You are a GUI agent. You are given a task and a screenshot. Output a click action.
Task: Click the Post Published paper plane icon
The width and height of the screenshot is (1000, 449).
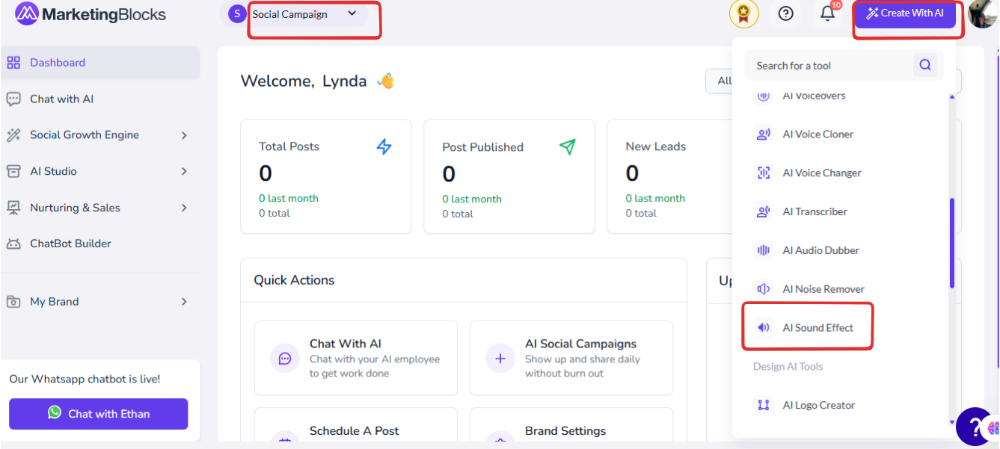567,147
